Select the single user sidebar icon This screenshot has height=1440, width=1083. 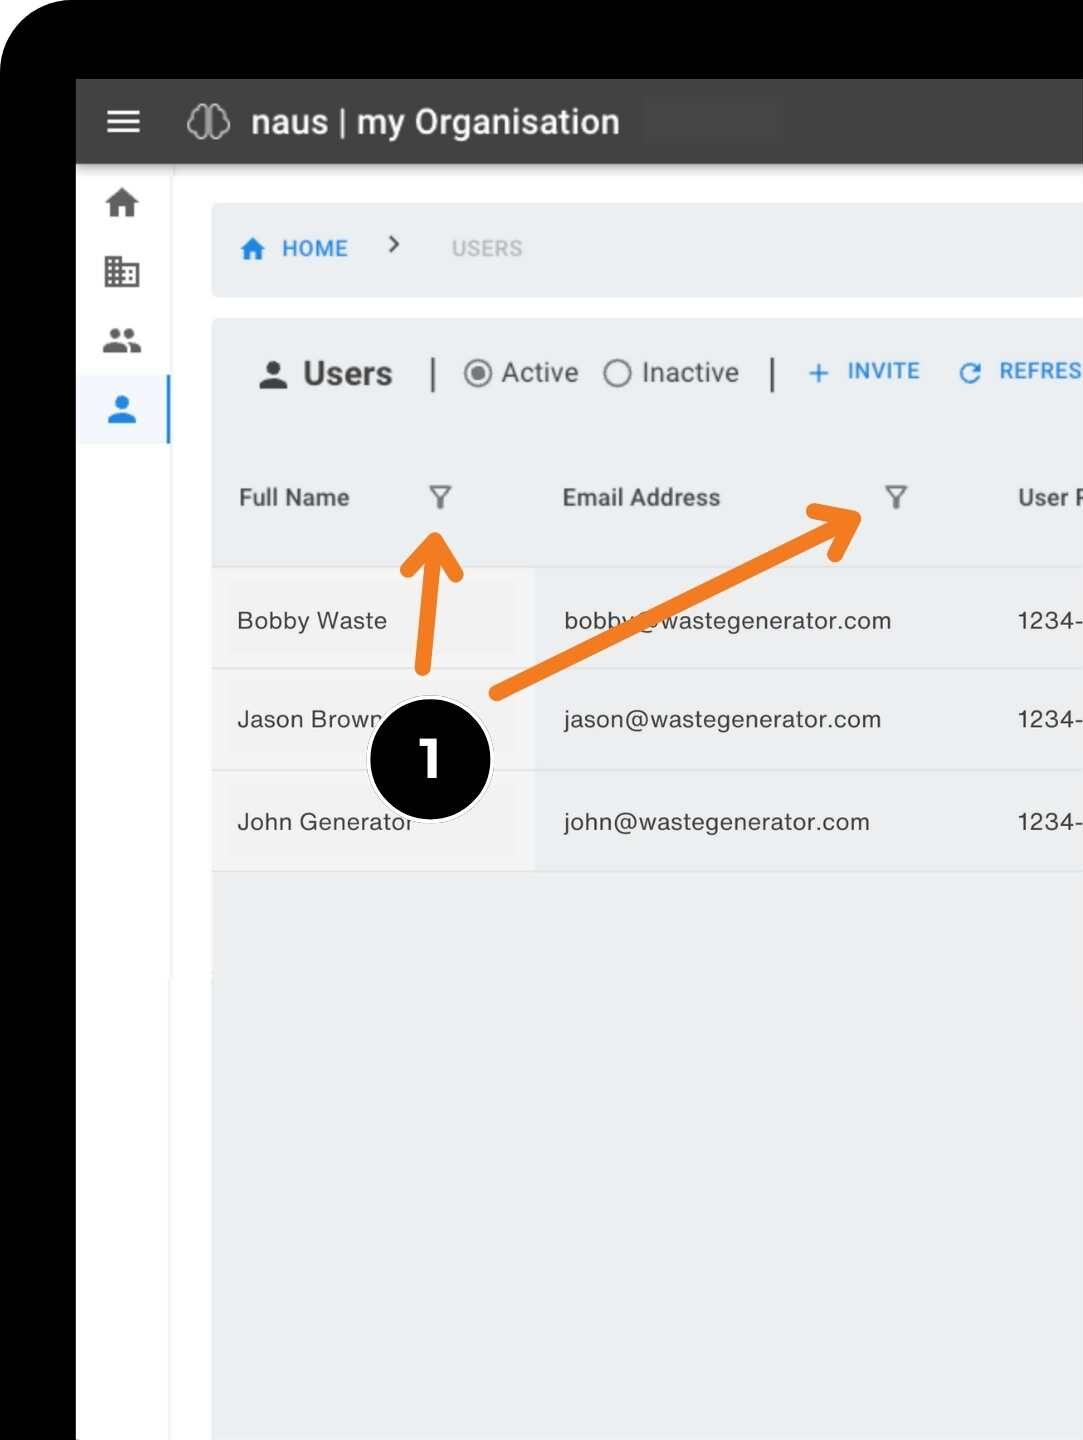coord(122,409)
